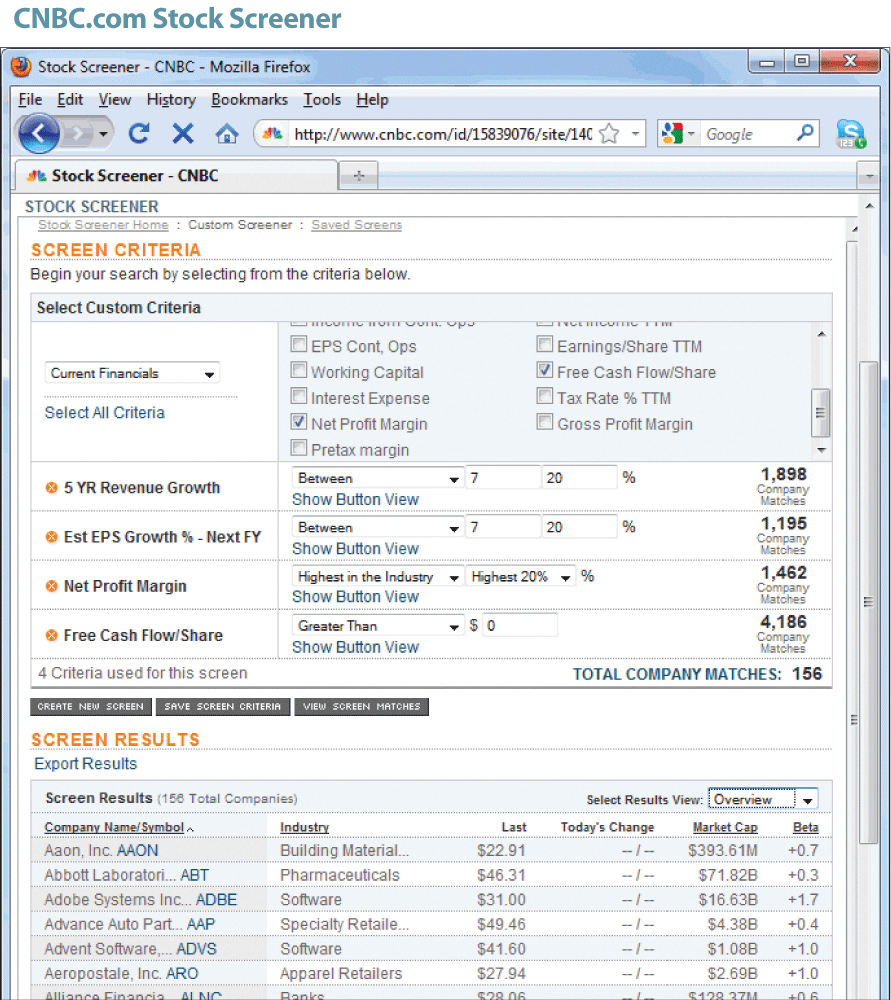The width and height of the screenshot is (891, 1000).
Task: Open the Tools menu
Action: pyautogui.click(x=322, y=100)
